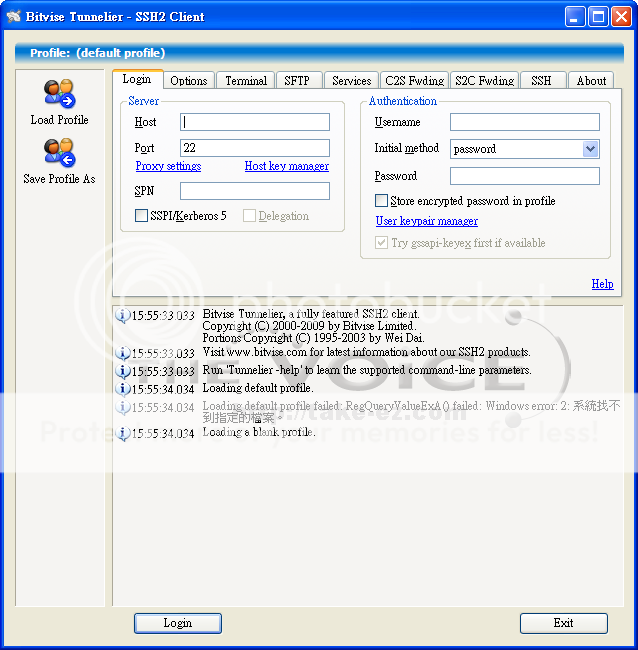638x650 pixels.
Task: Toggle the Delegation checkbox
Action: pos(249,216)
